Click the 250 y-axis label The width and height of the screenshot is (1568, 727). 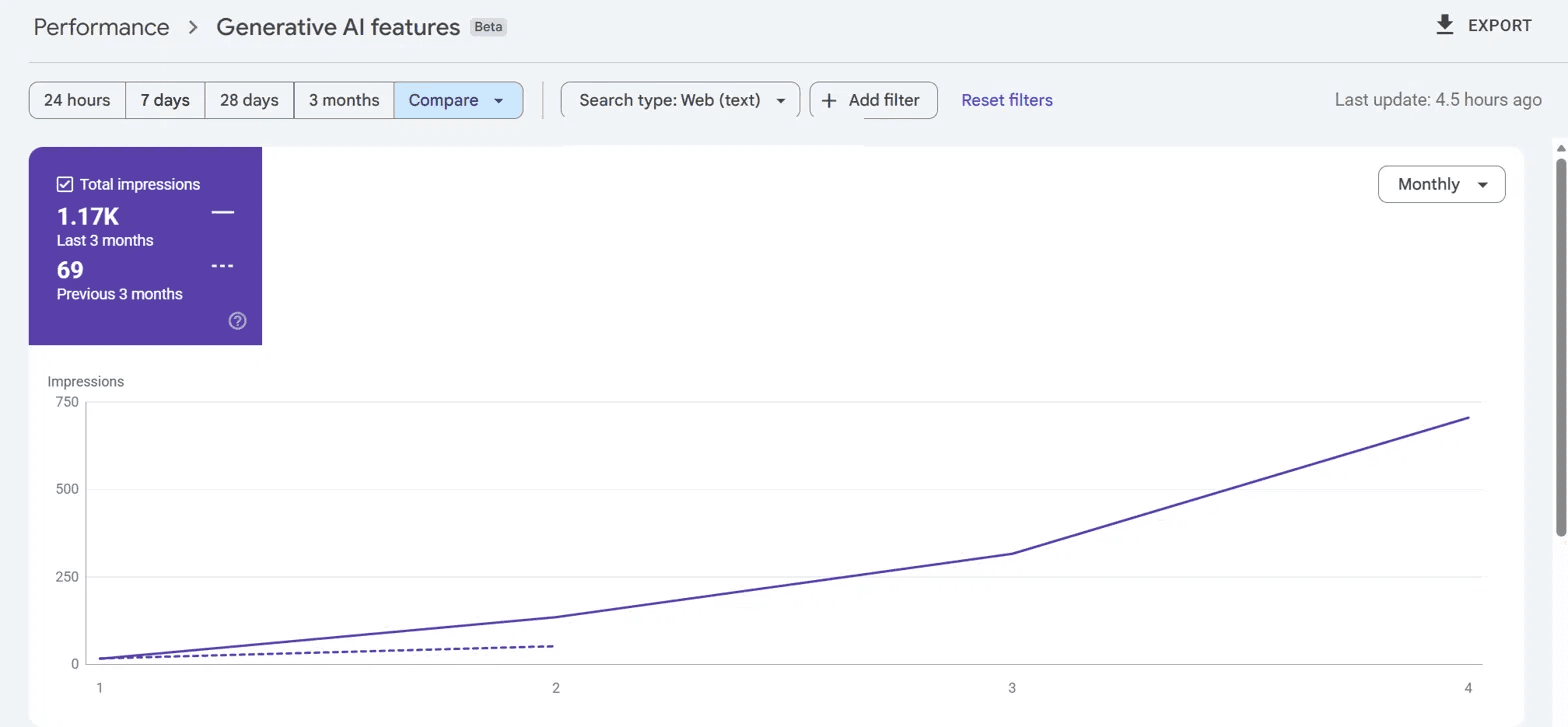pos(66,577)
